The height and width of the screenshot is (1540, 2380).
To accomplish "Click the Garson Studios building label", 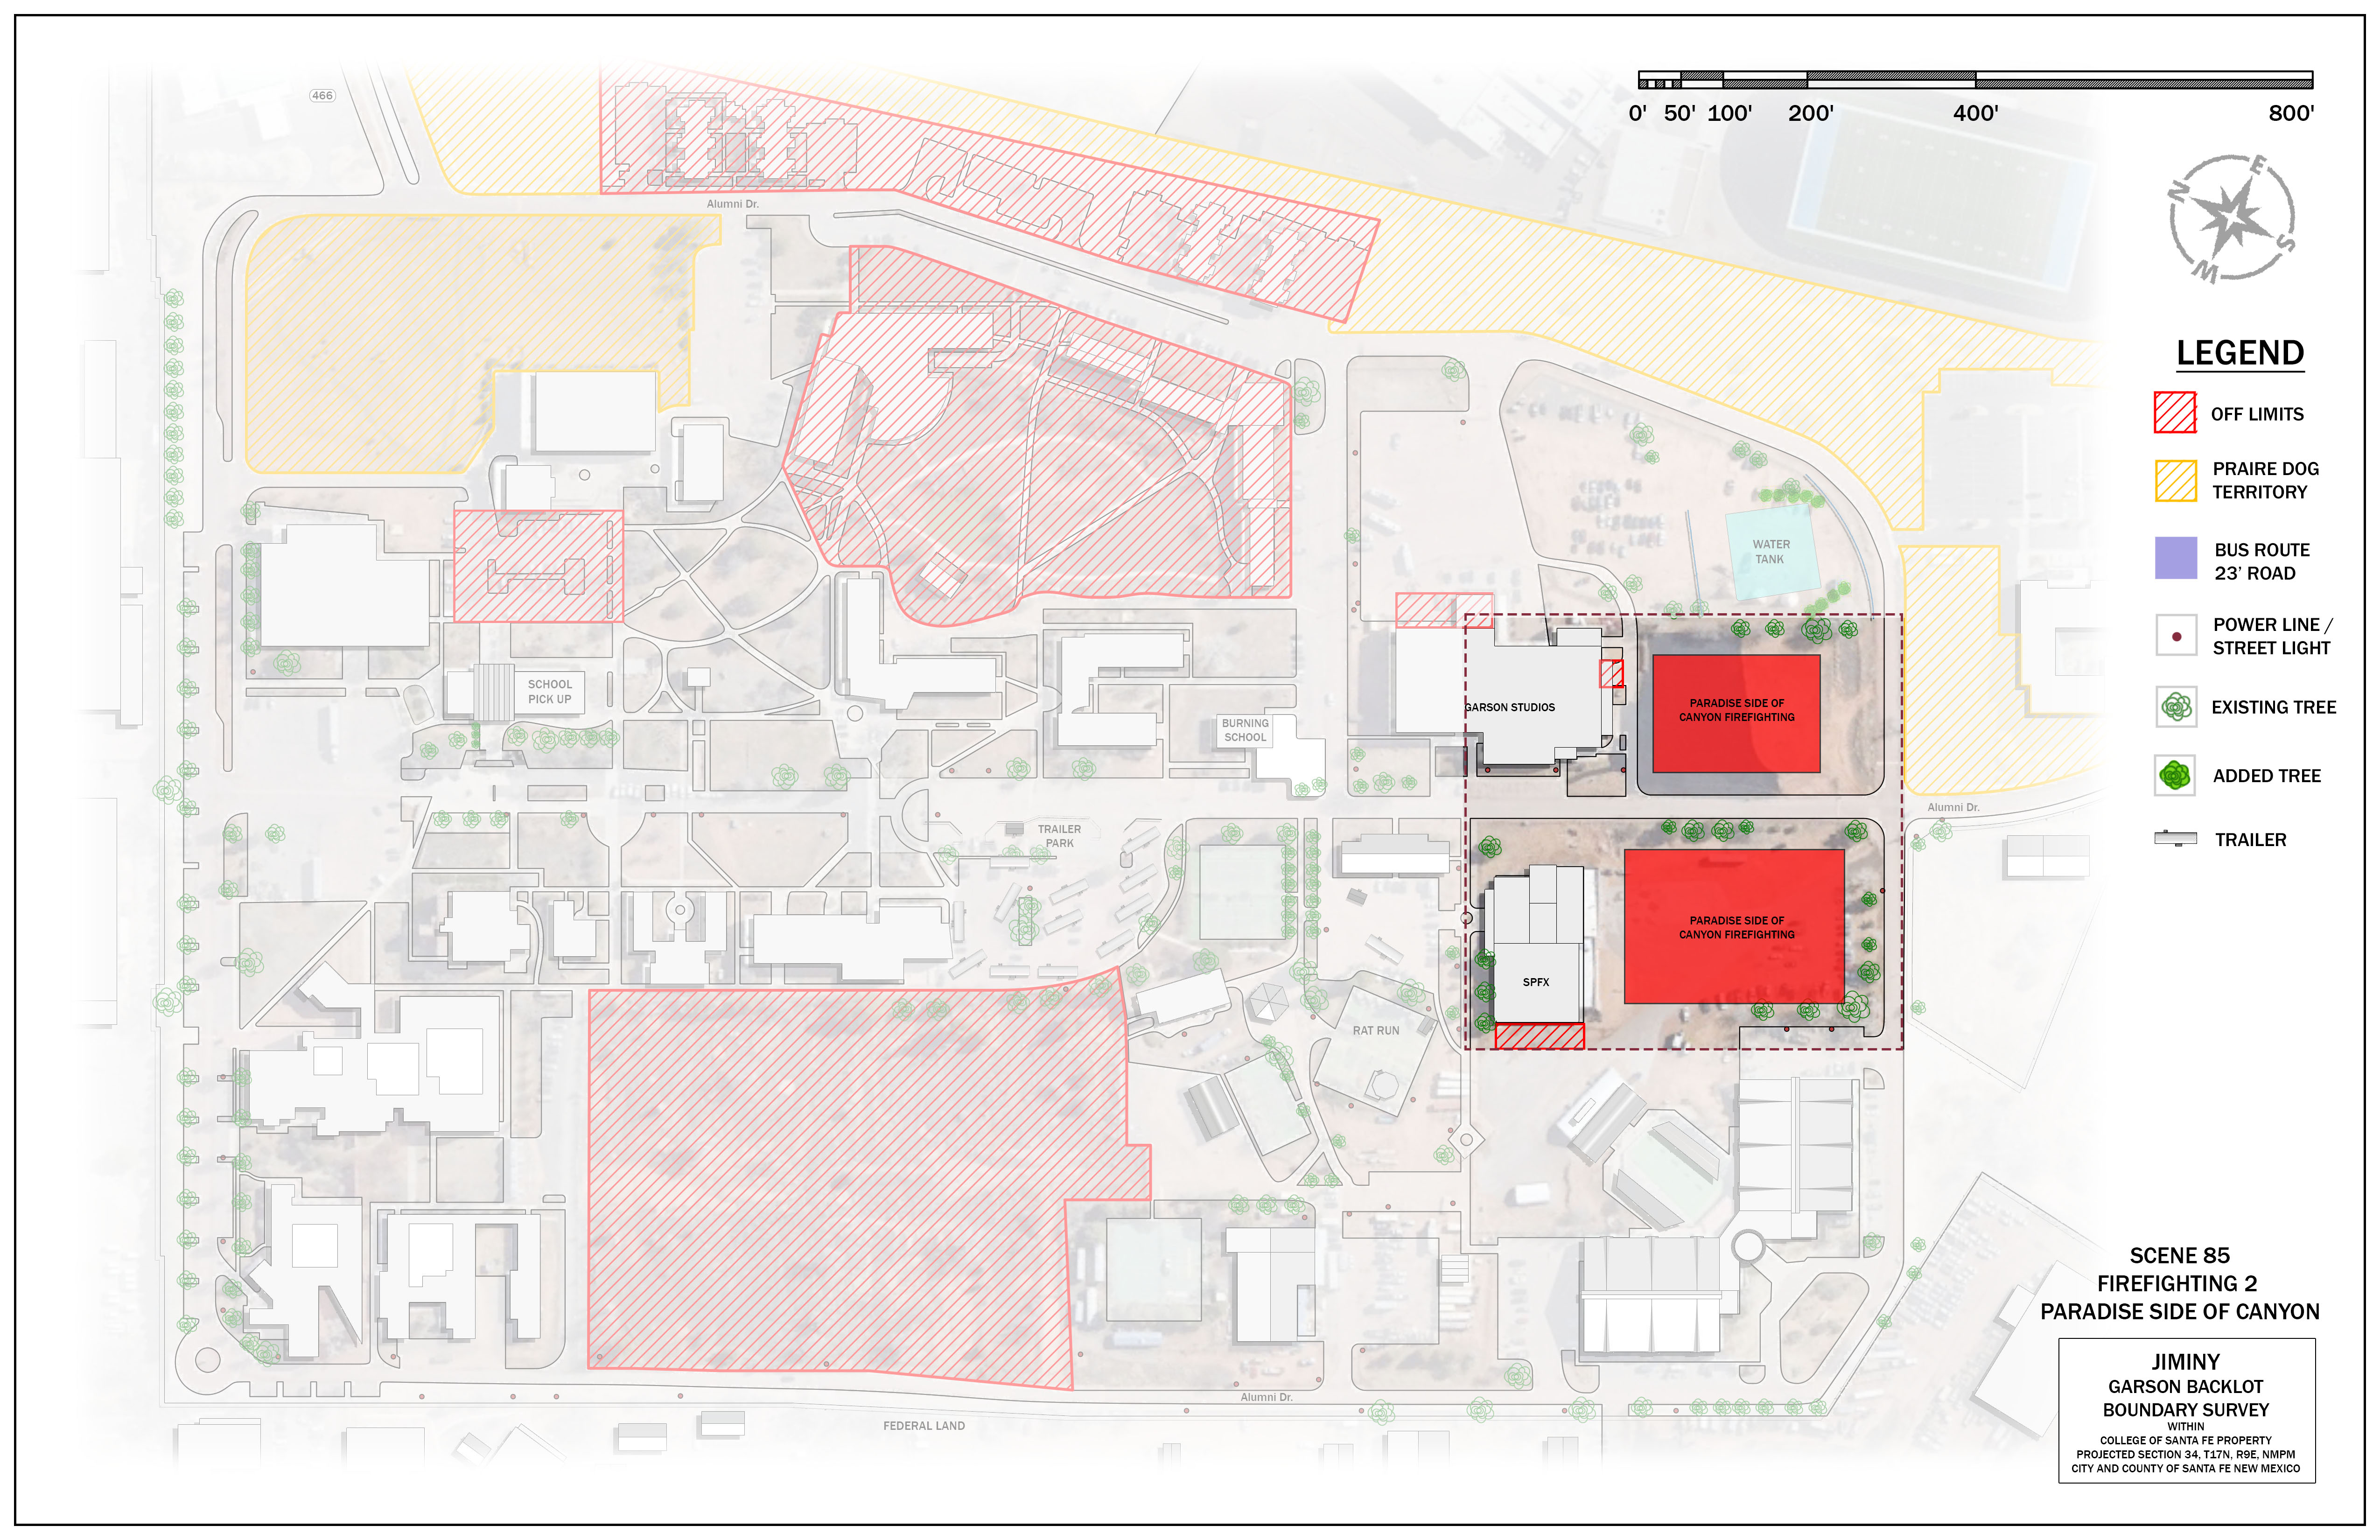I will tap(1510, 707).
